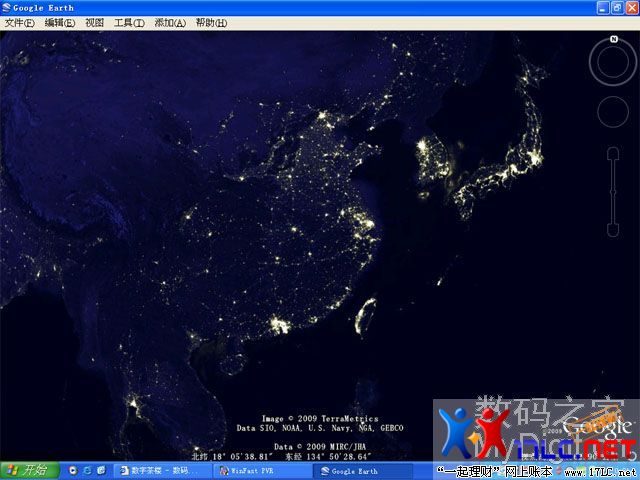Click Google Earth title bar icon
Image resolution: width=640 pixels, height=480 pixels.
click(x=7, y=7)
